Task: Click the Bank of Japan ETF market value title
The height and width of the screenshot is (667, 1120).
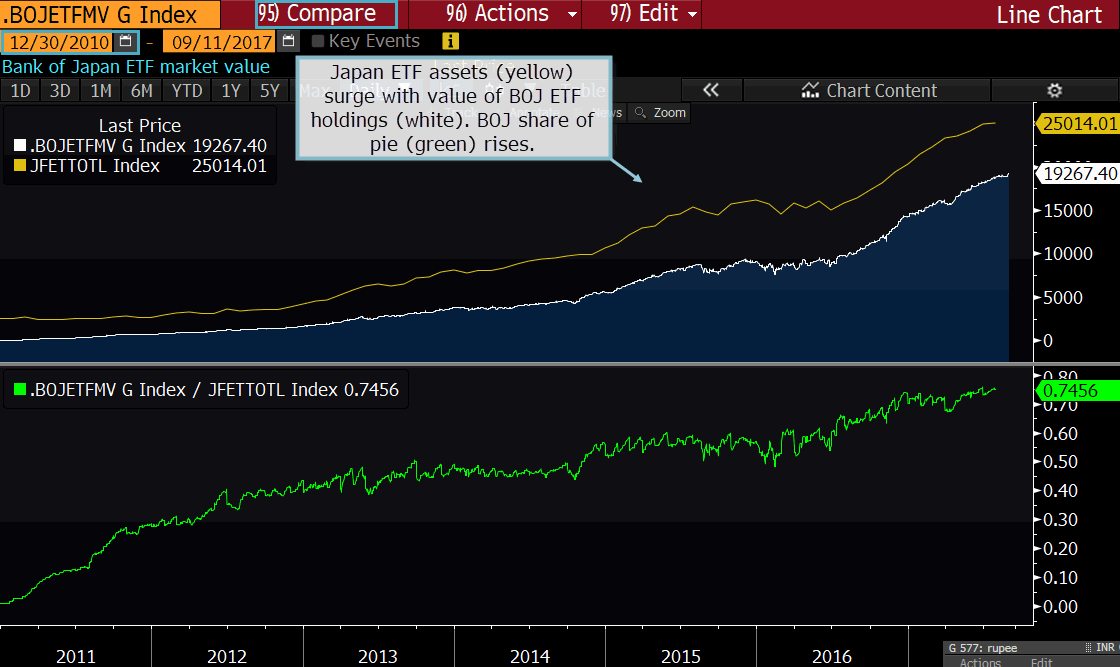Action: (136, 67)
